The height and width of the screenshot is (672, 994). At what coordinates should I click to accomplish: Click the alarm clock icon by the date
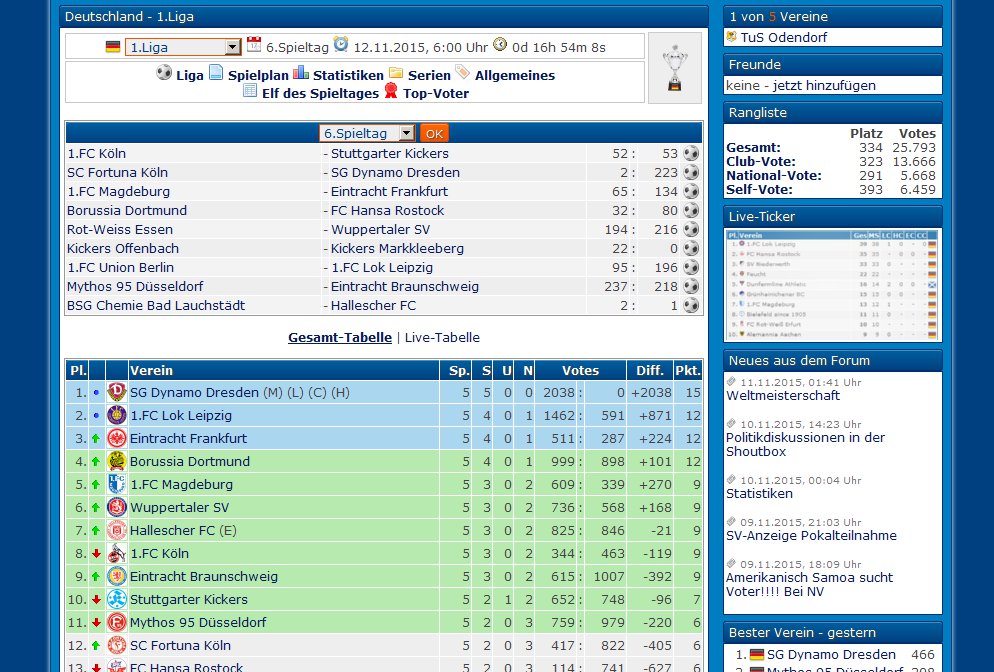coord(341,44)
